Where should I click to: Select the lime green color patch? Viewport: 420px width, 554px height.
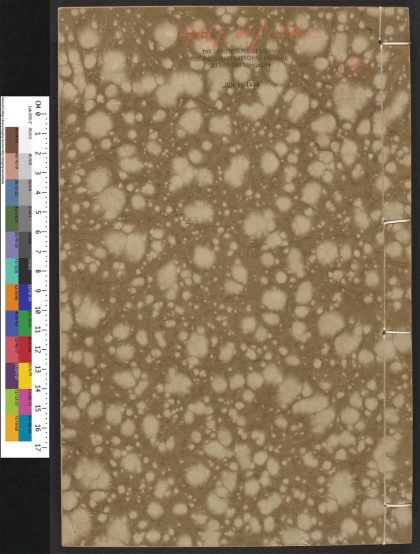(x=12, y=402)
